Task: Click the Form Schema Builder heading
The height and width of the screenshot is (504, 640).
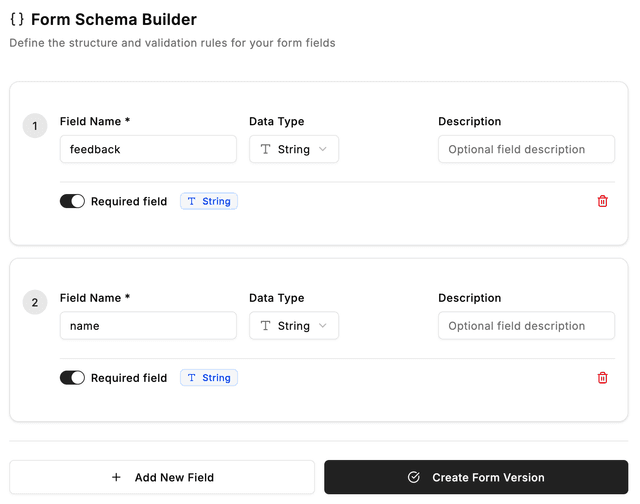Action: 114,19
